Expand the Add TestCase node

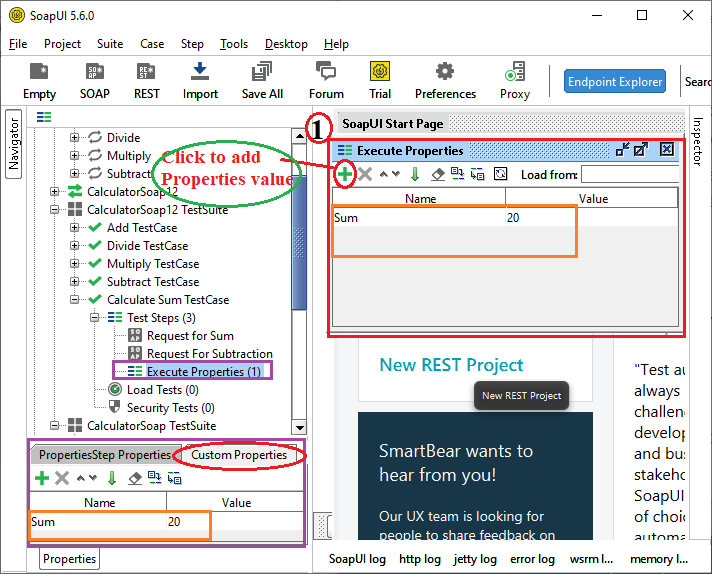point(74,228)
